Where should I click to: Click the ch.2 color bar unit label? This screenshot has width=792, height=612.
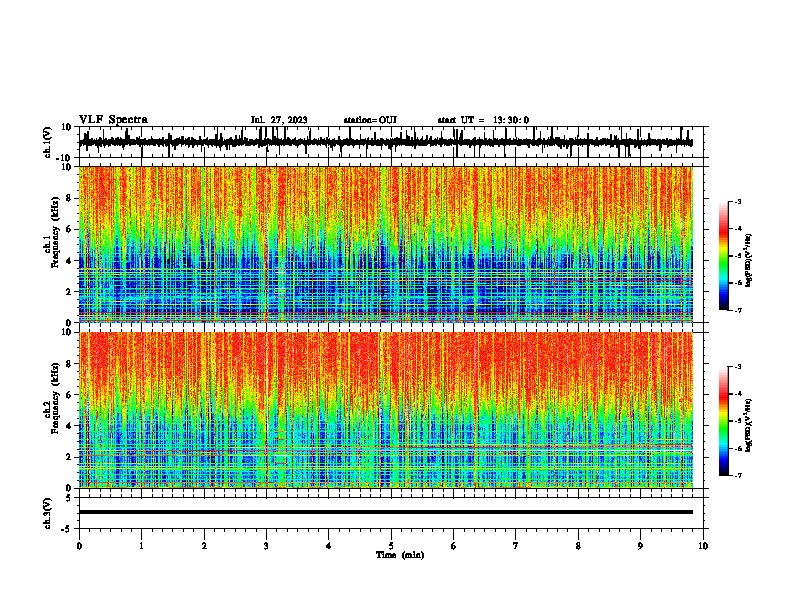pyautogui.click(x=748, y=425)
